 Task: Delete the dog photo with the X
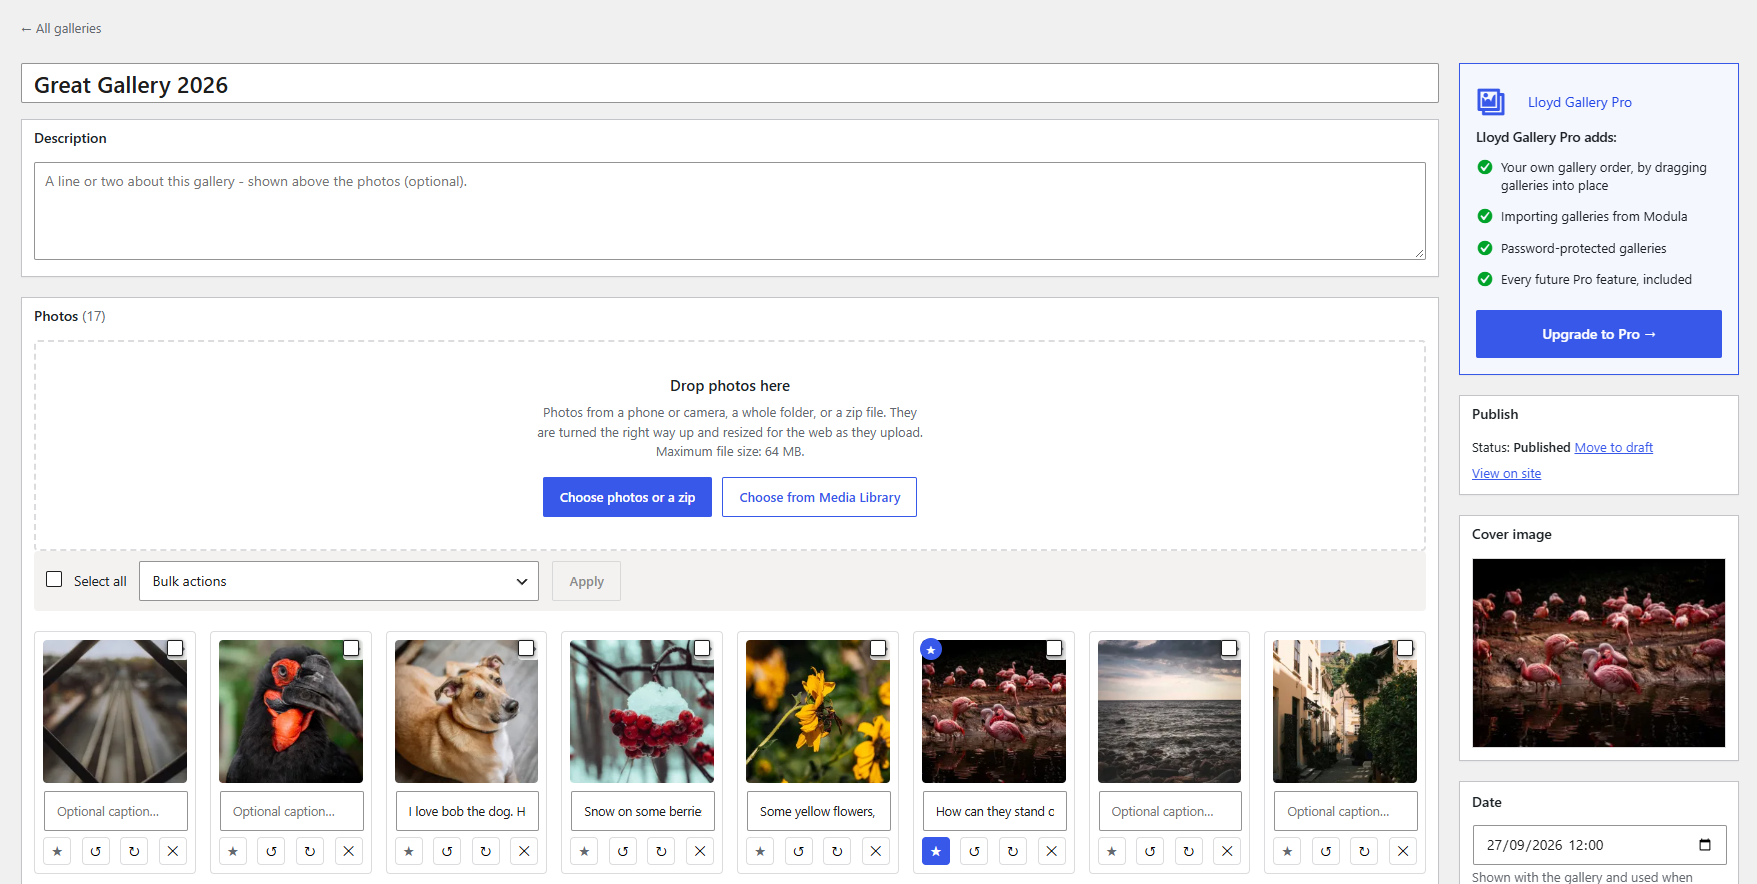(524, 851)
